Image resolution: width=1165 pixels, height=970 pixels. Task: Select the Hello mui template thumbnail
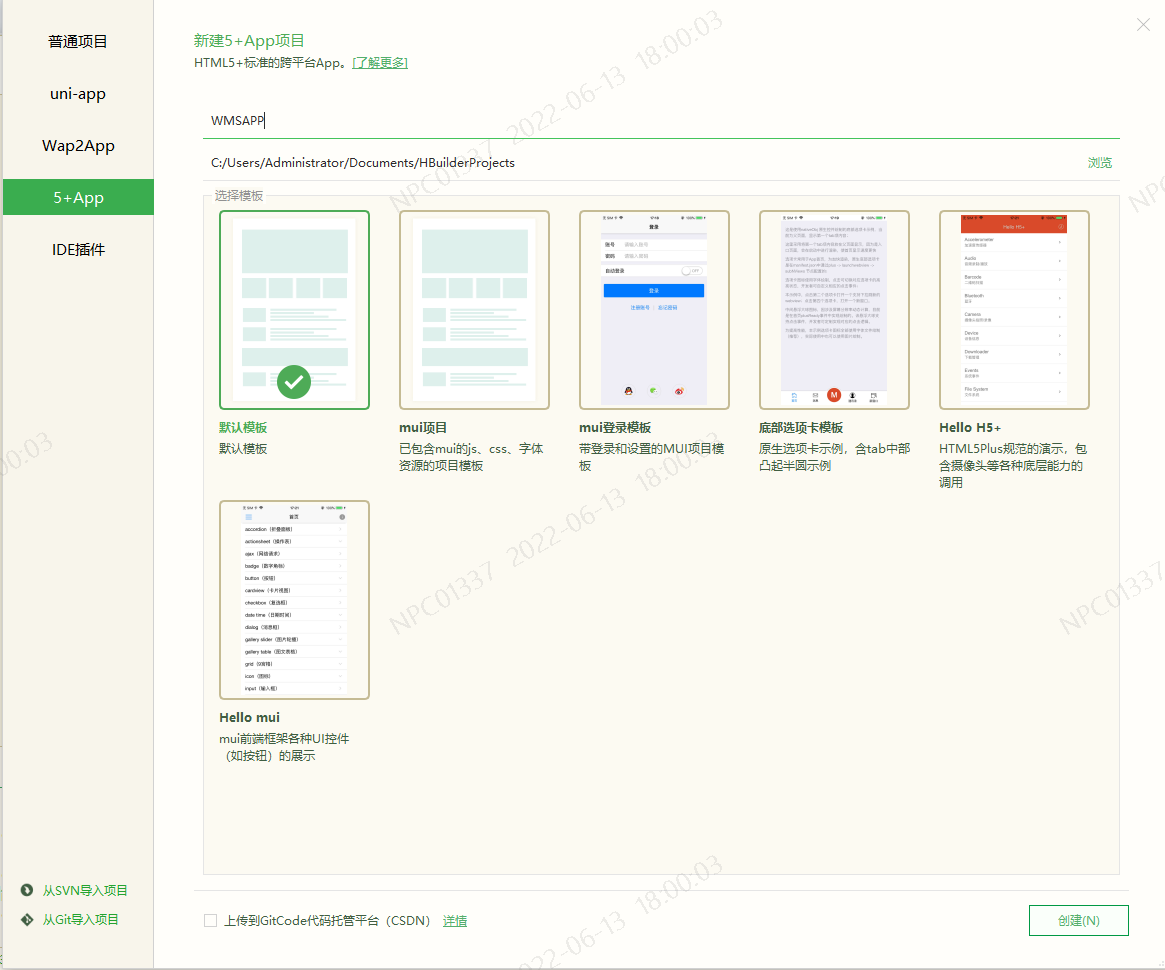[x=294, y=600]
